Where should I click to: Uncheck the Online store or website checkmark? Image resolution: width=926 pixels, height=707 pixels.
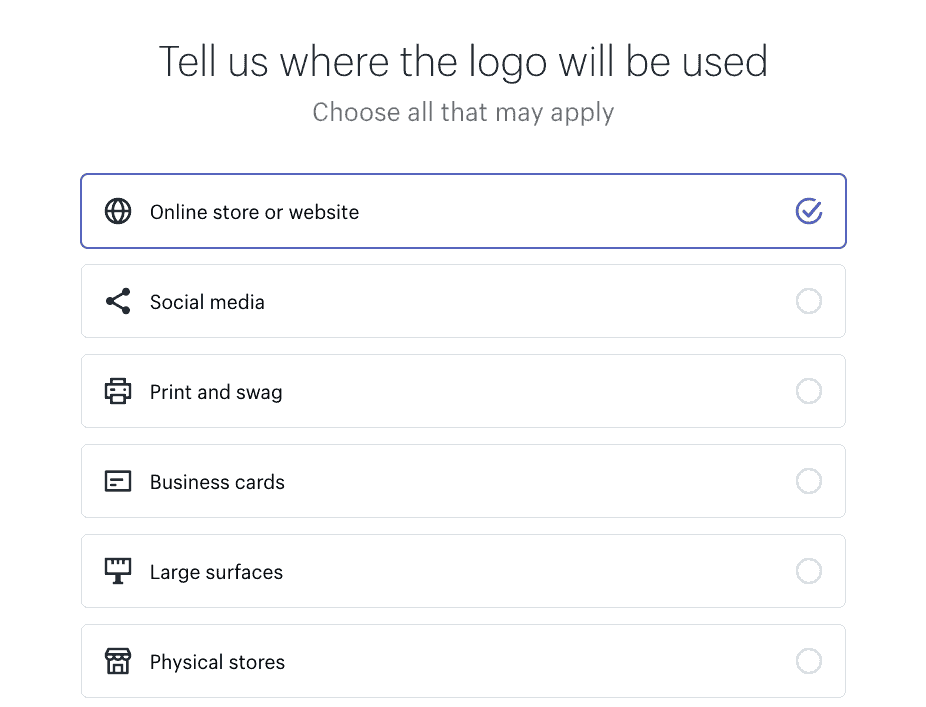(809, 211)
